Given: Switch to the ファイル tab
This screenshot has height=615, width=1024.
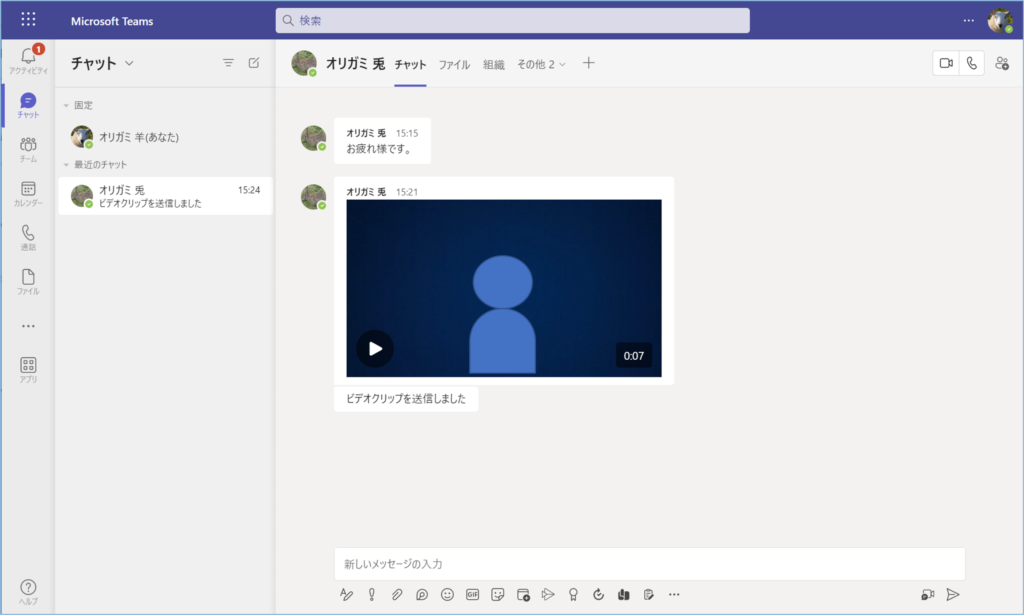Looking at the screenshot, I should (454, 64).
